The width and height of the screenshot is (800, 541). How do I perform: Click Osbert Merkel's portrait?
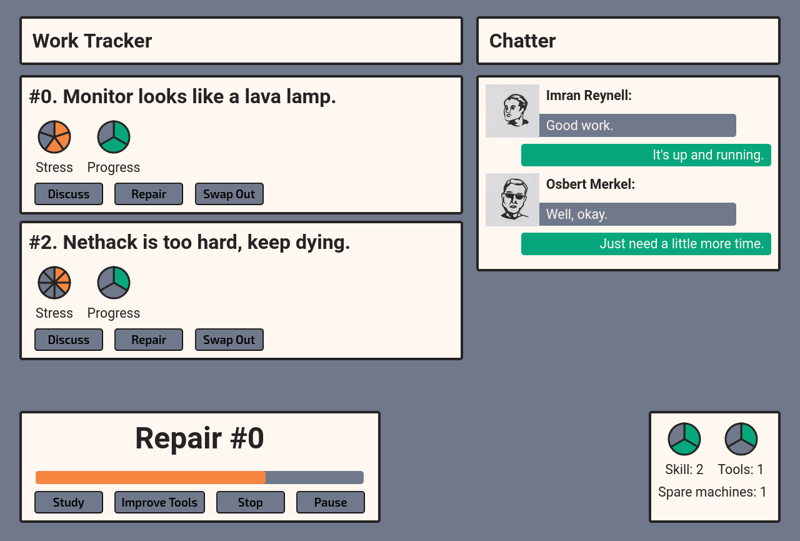[512, 200]
